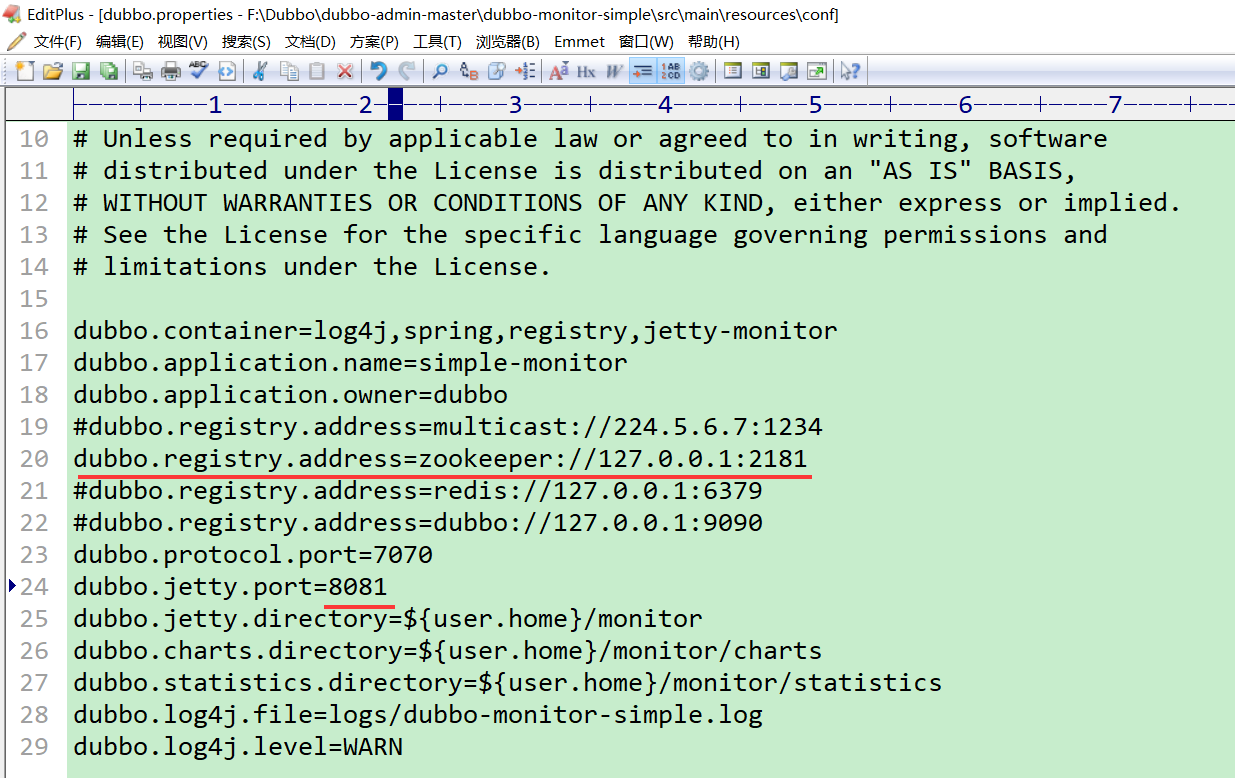The image size is (1235, 778).
Task: Open the 文件(F) menu
Action: 58,42
